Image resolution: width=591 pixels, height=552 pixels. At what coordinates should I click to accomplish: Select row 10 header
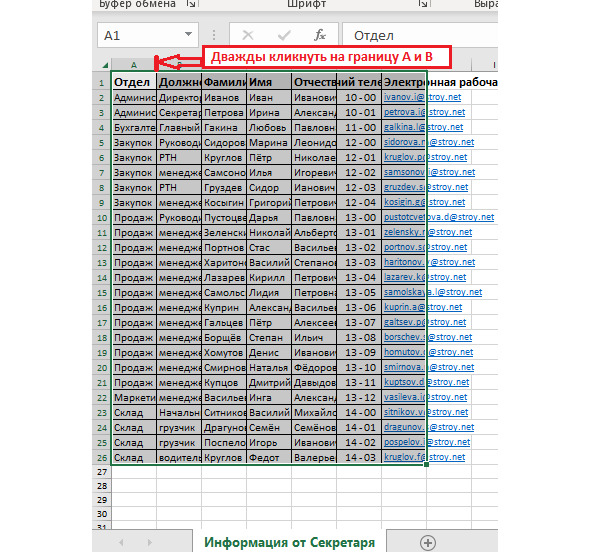(102, 218)
